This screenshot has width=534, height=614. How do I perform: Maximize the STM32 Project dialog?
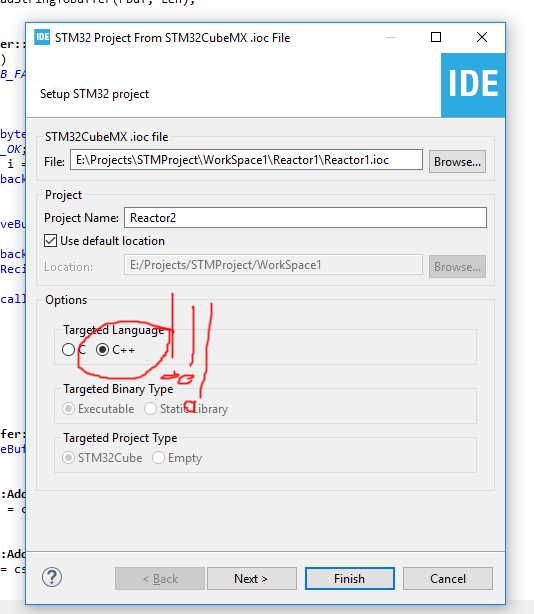436,37
